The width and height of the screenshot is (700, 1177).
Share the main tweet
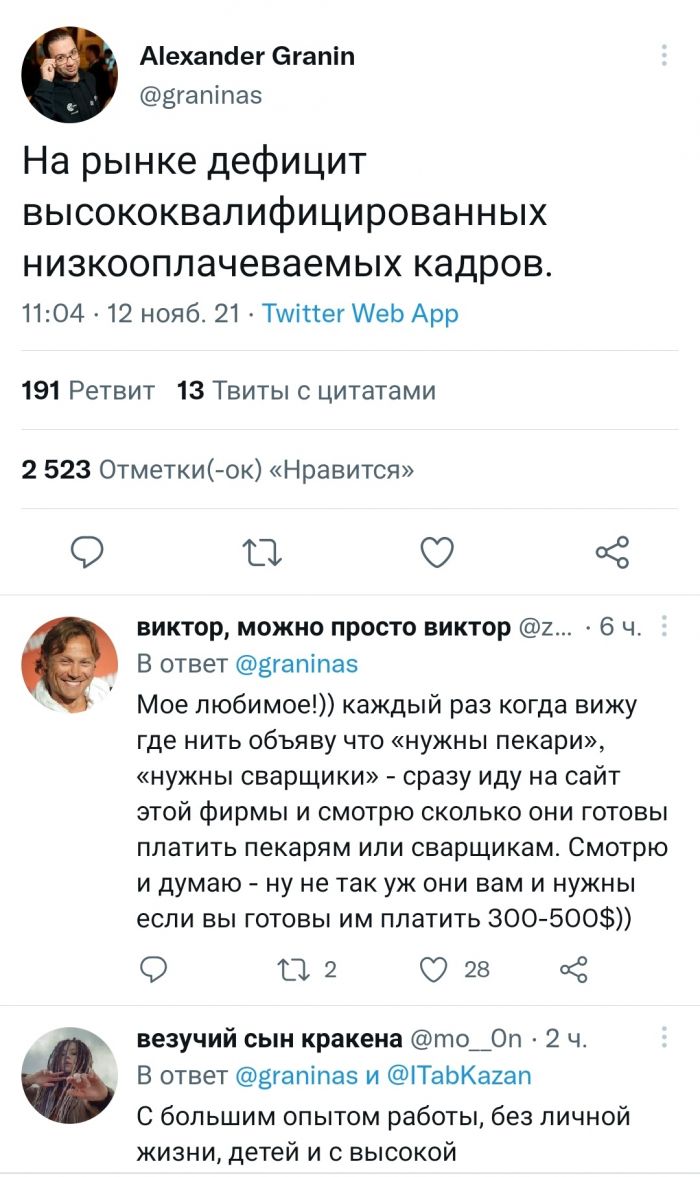pos(611,551)
